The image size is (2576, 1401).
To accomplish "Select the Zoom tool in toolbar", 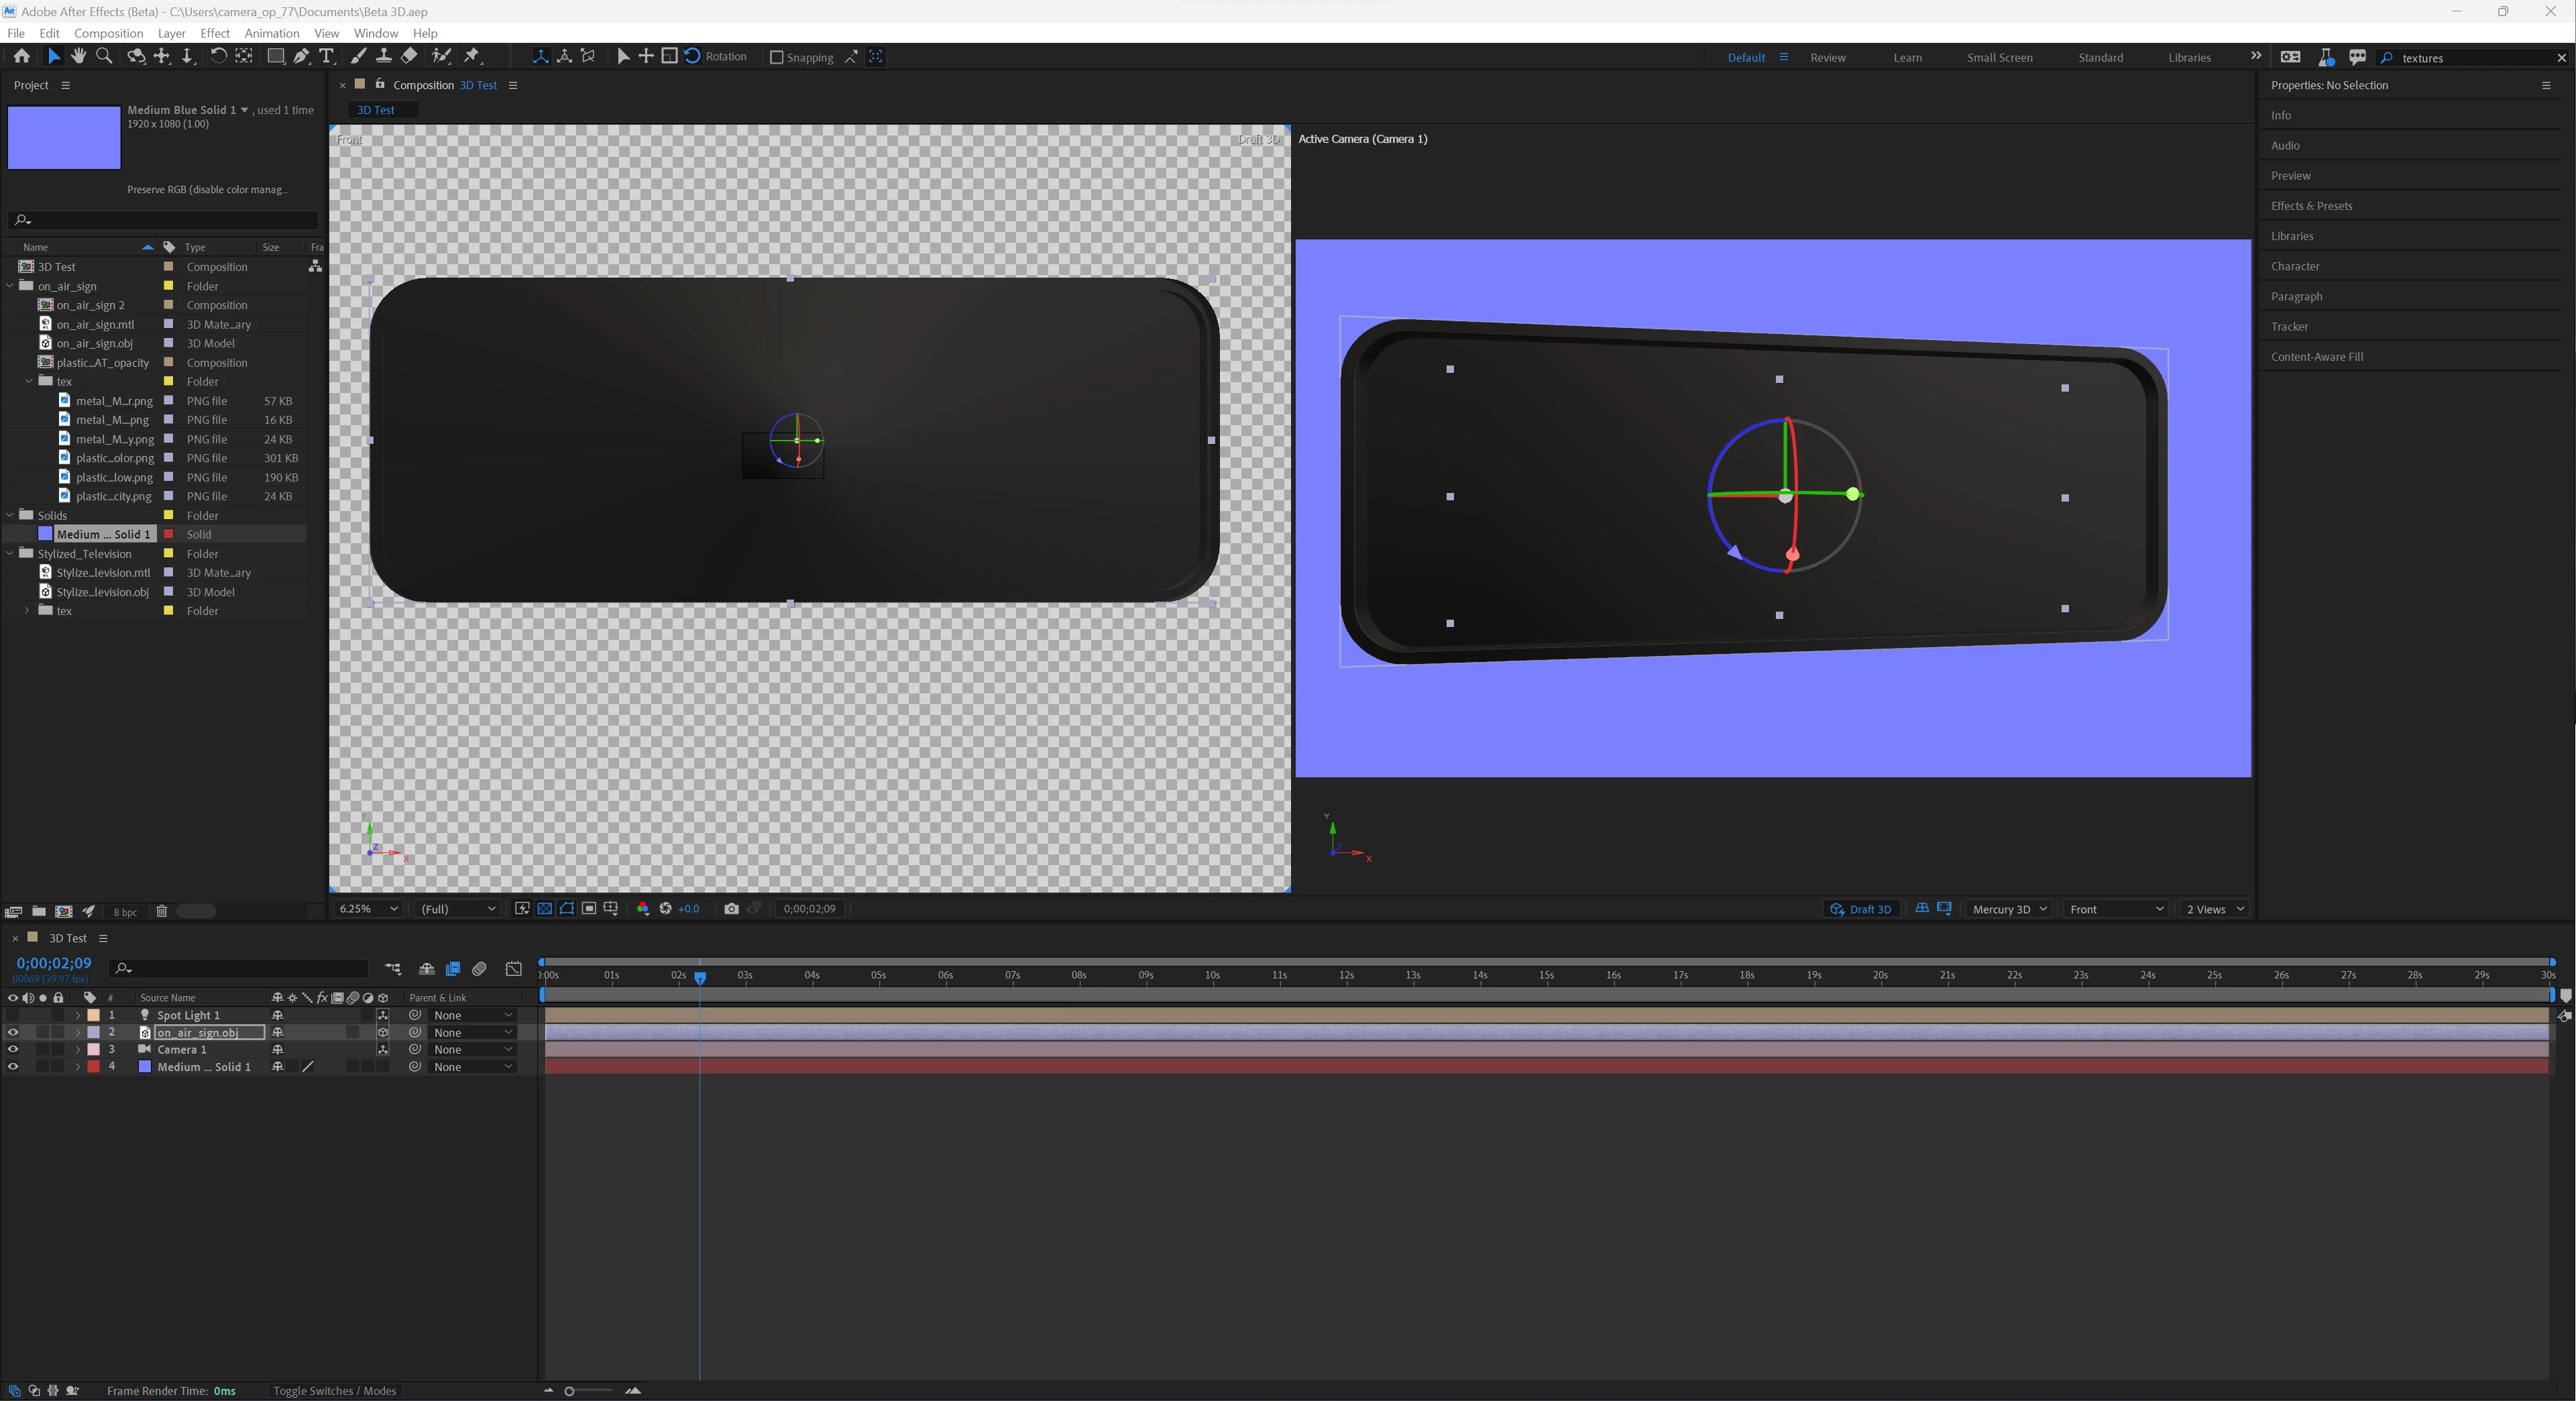I will coord(104,57).
